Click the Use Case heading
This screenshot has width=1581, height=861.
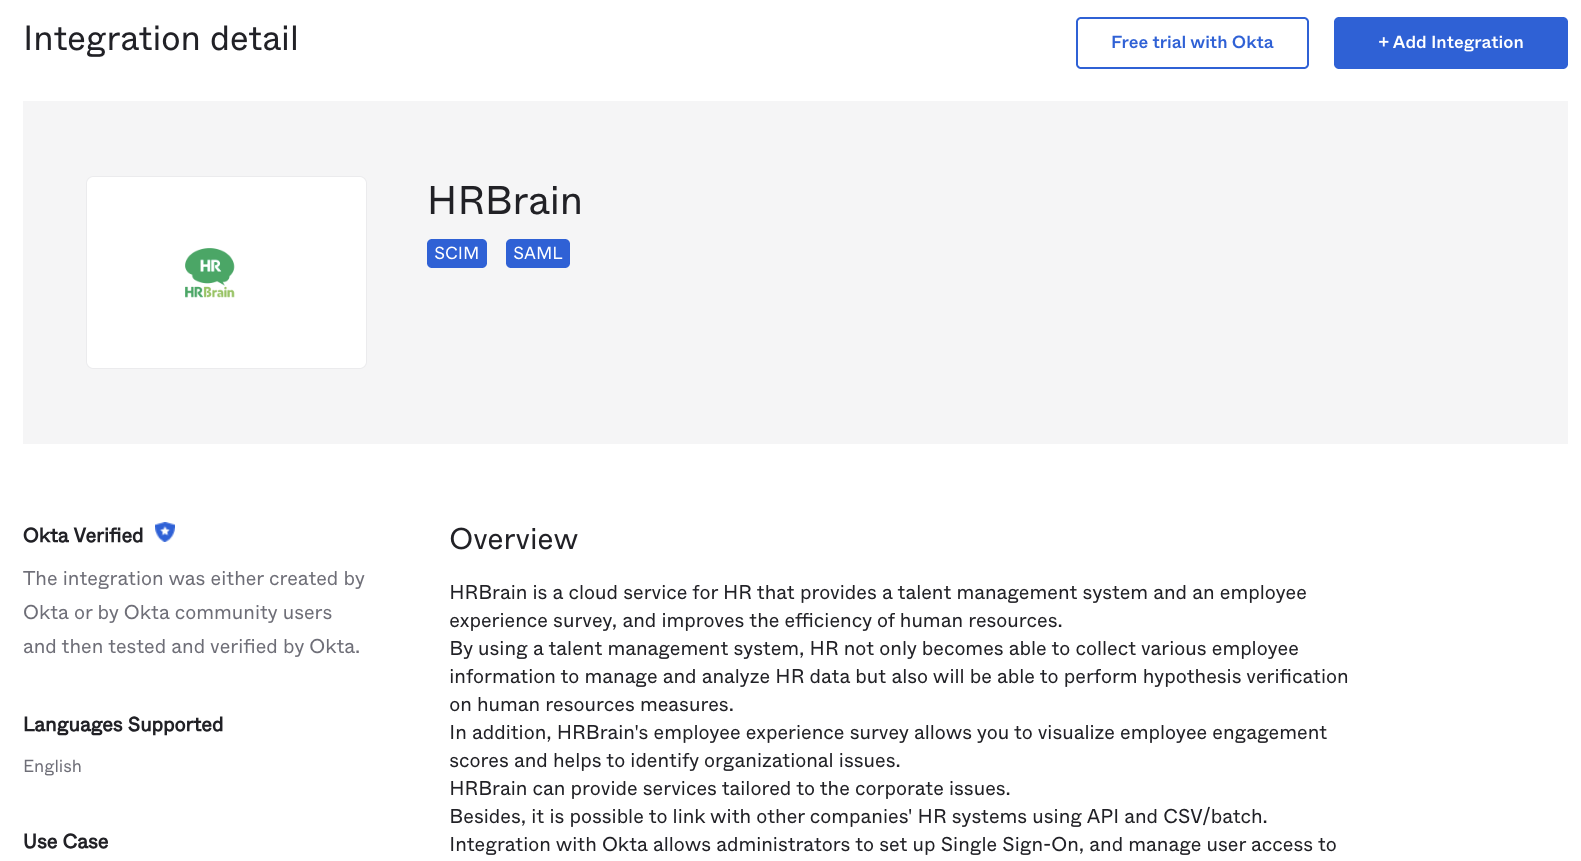[66, 842]
